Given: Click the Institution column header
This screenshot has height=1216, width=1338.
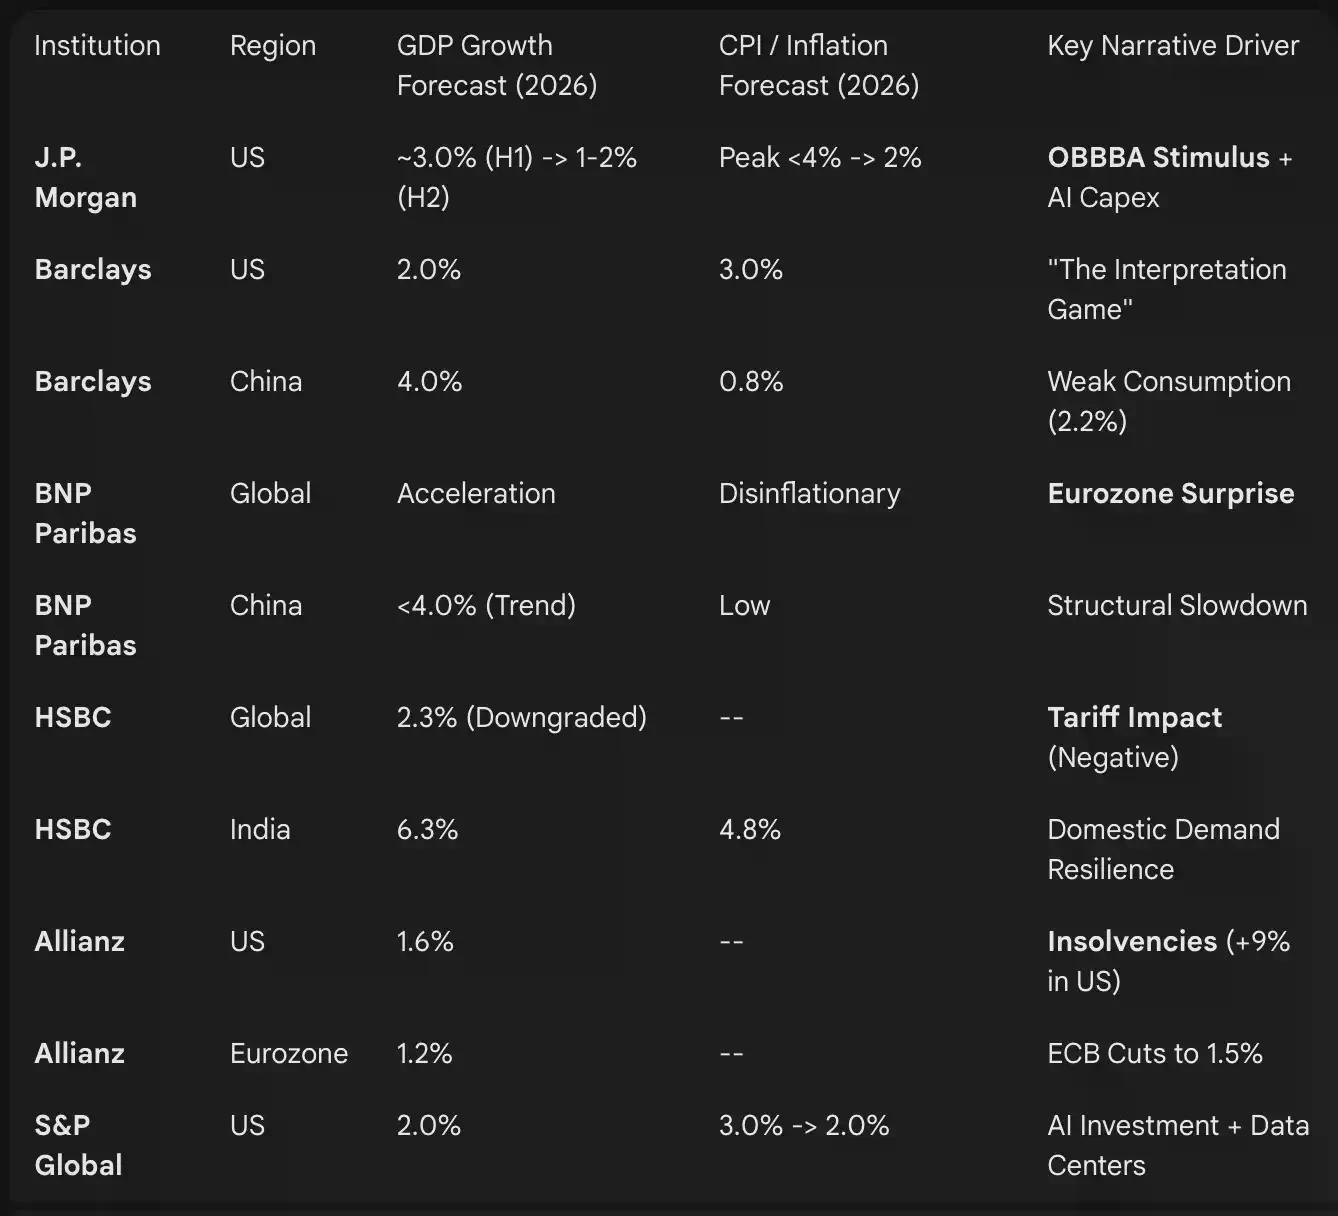Looking at the screenshot, I should click(x=97, y=46).
